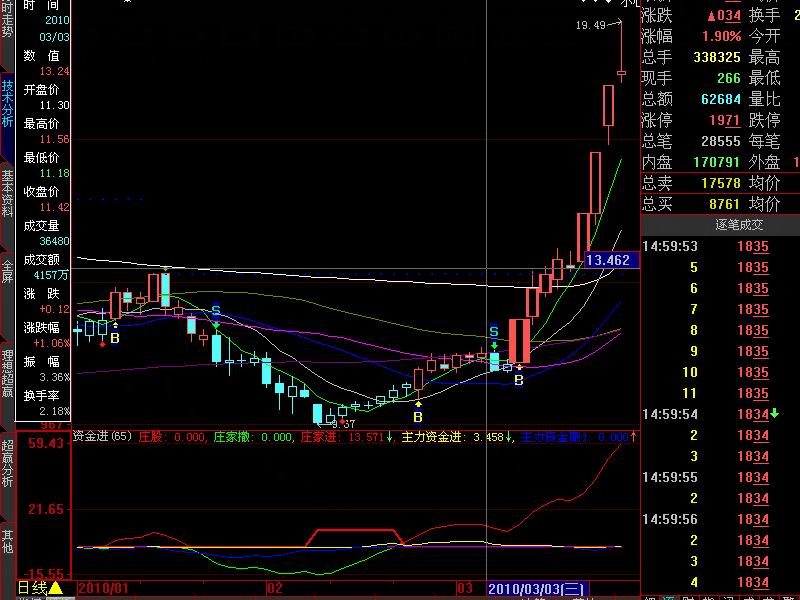
Task: Click the S sell marker in late January
Action: [x=216, y=310]
